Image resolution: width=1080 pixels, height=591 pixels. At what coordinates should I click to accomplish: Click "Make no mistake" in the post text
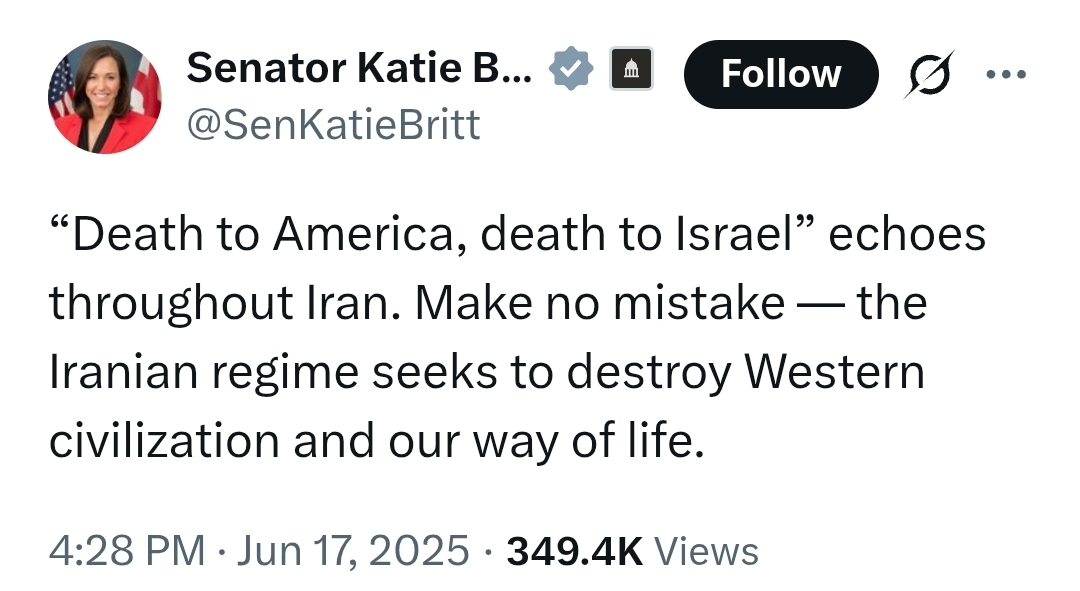click(x=600, y=303)
